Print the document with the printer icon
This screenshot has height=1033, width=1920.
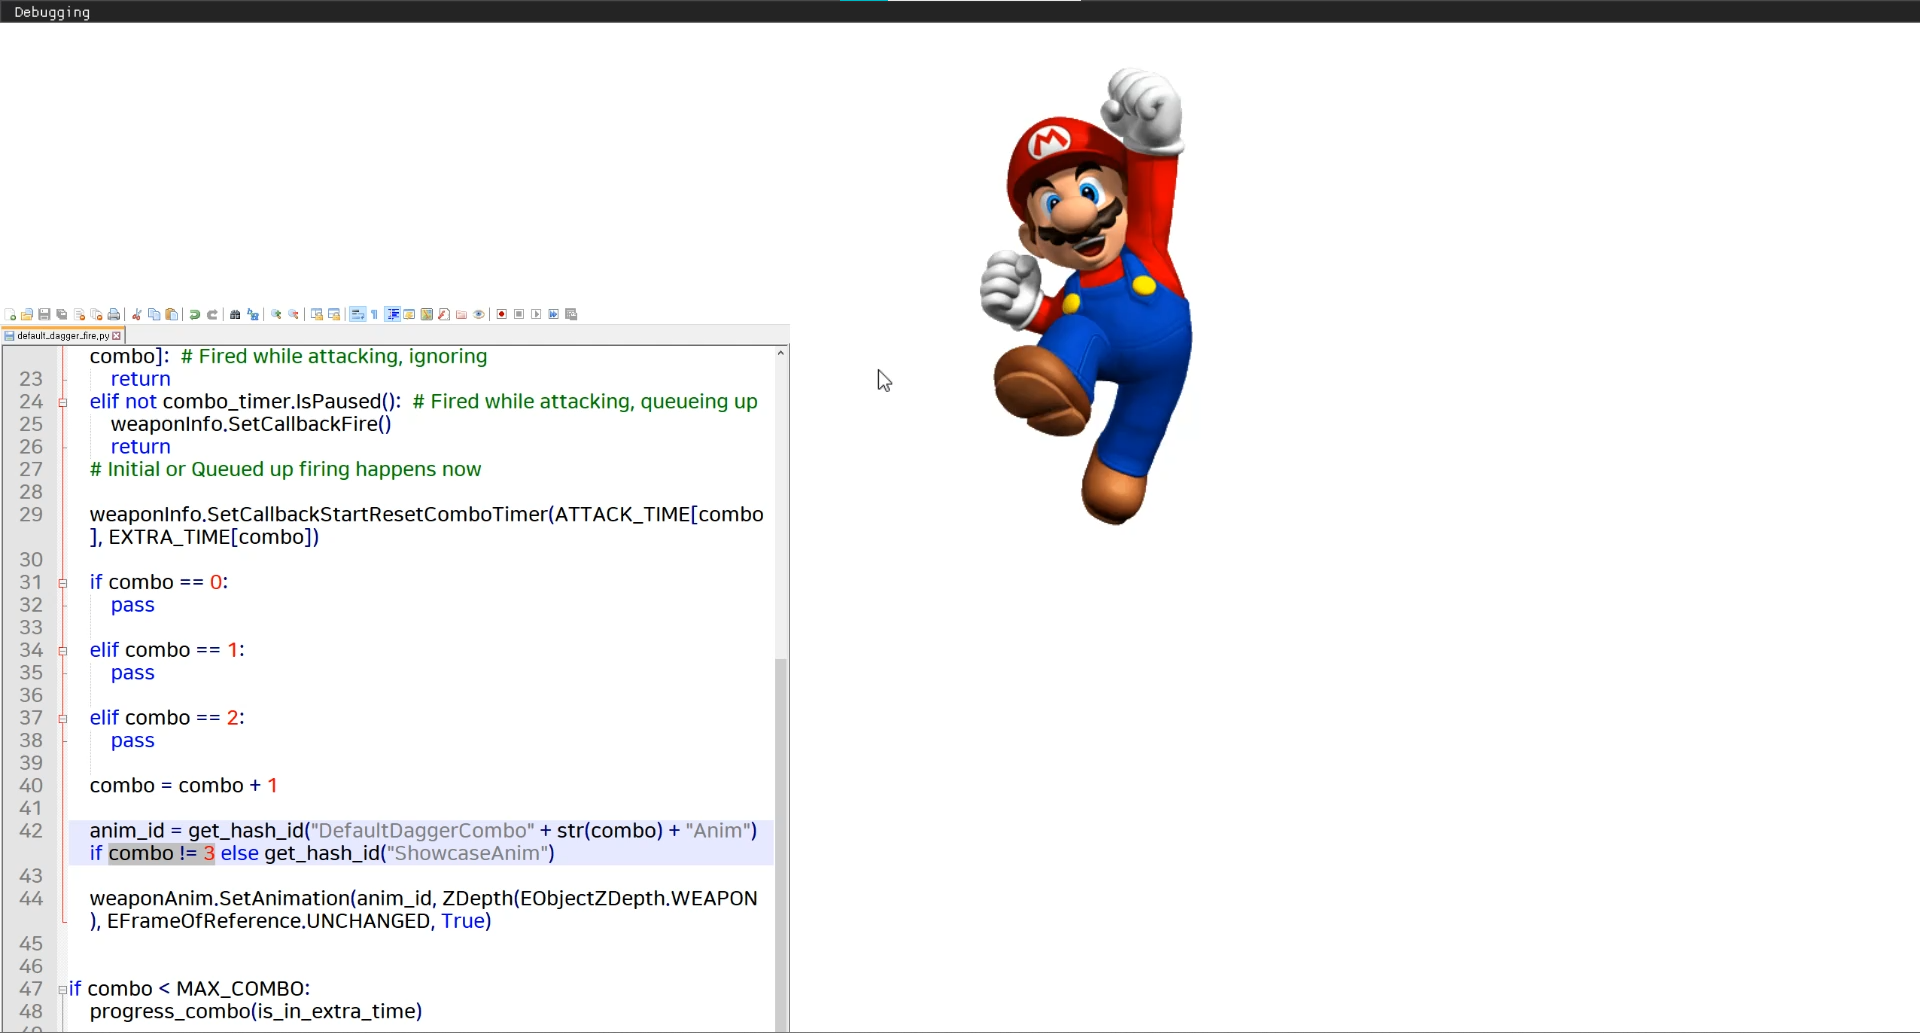point(114,315)
